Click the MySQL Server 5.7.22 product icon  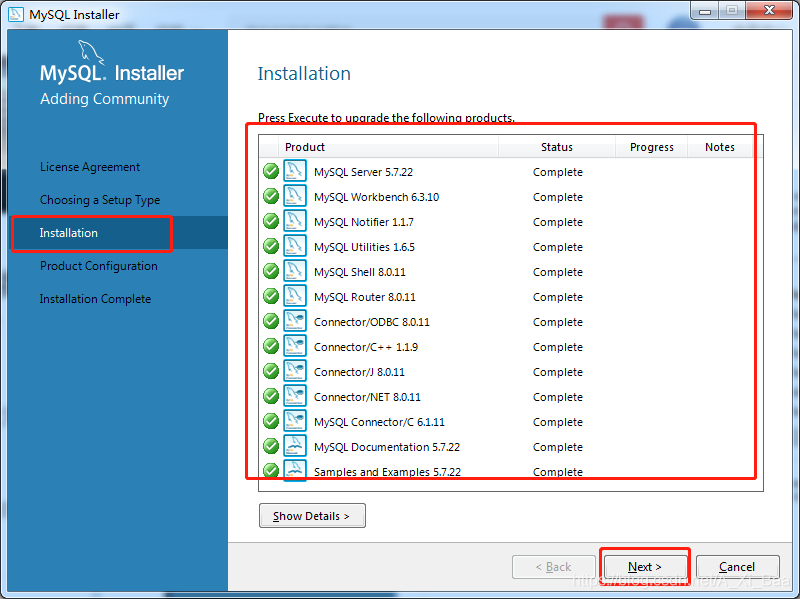click(x=295, y=171)
